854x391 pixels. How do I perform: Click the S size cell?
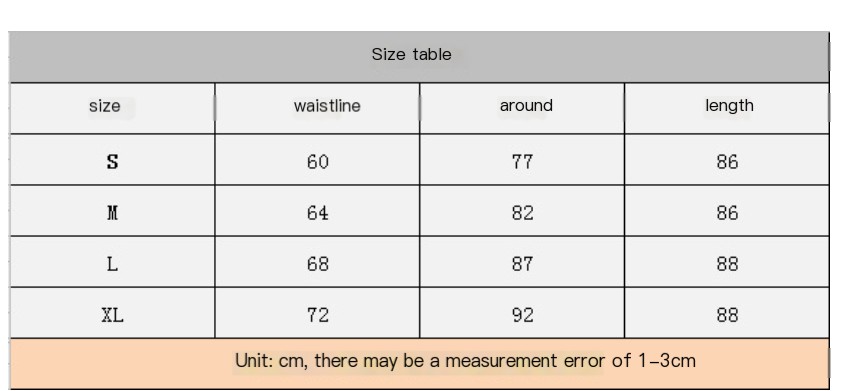coord(112,162)
